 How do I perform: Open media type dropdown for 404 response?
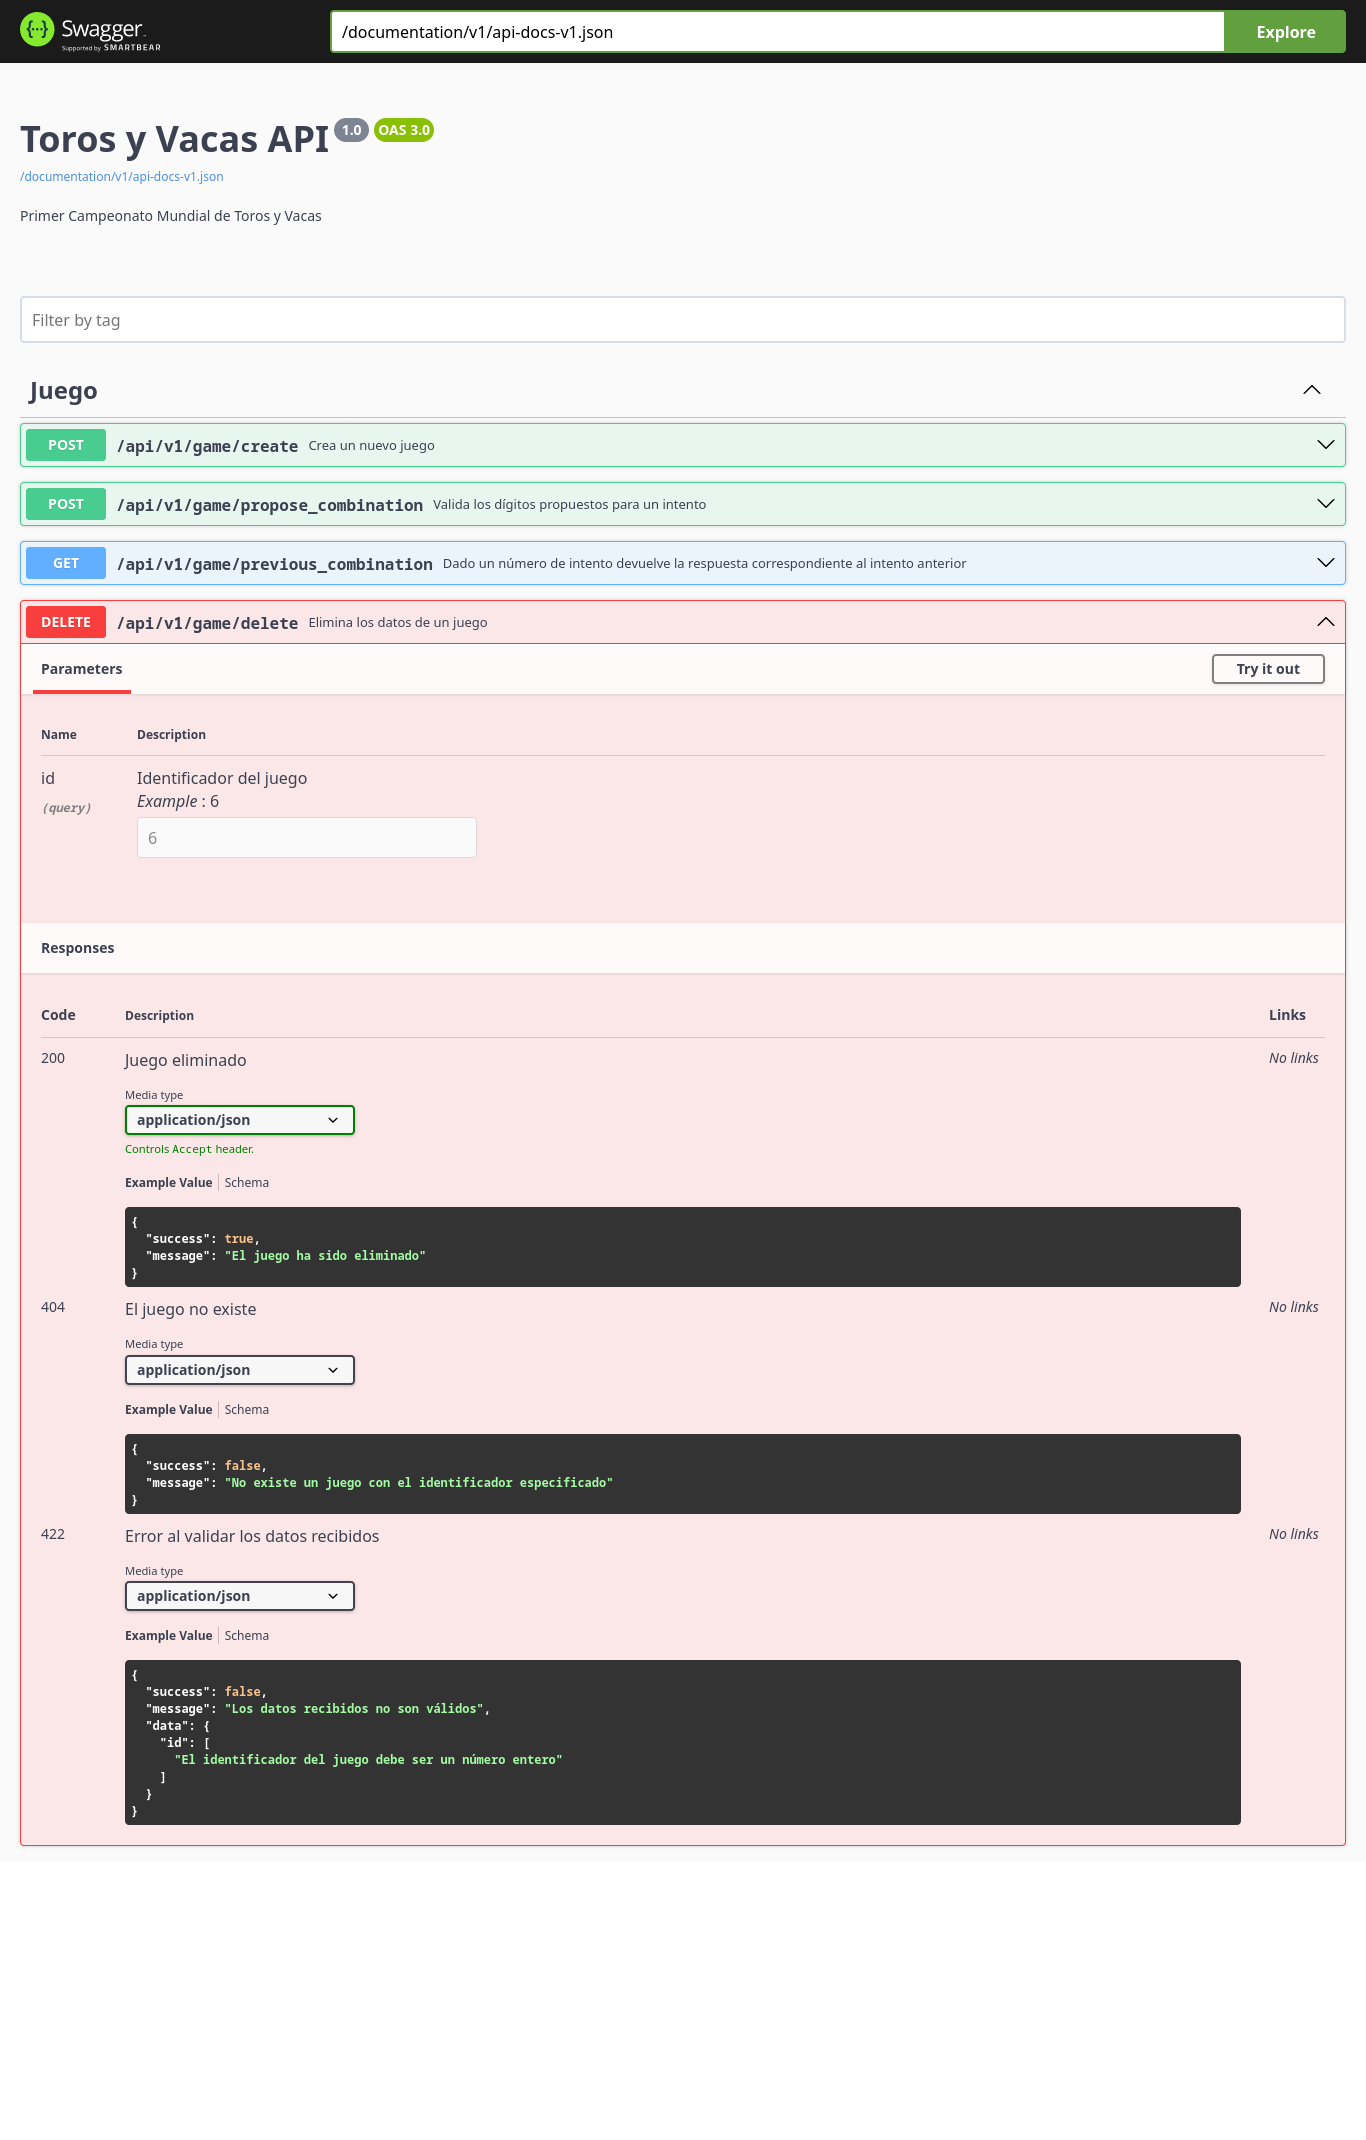(x=239, y=1370)
